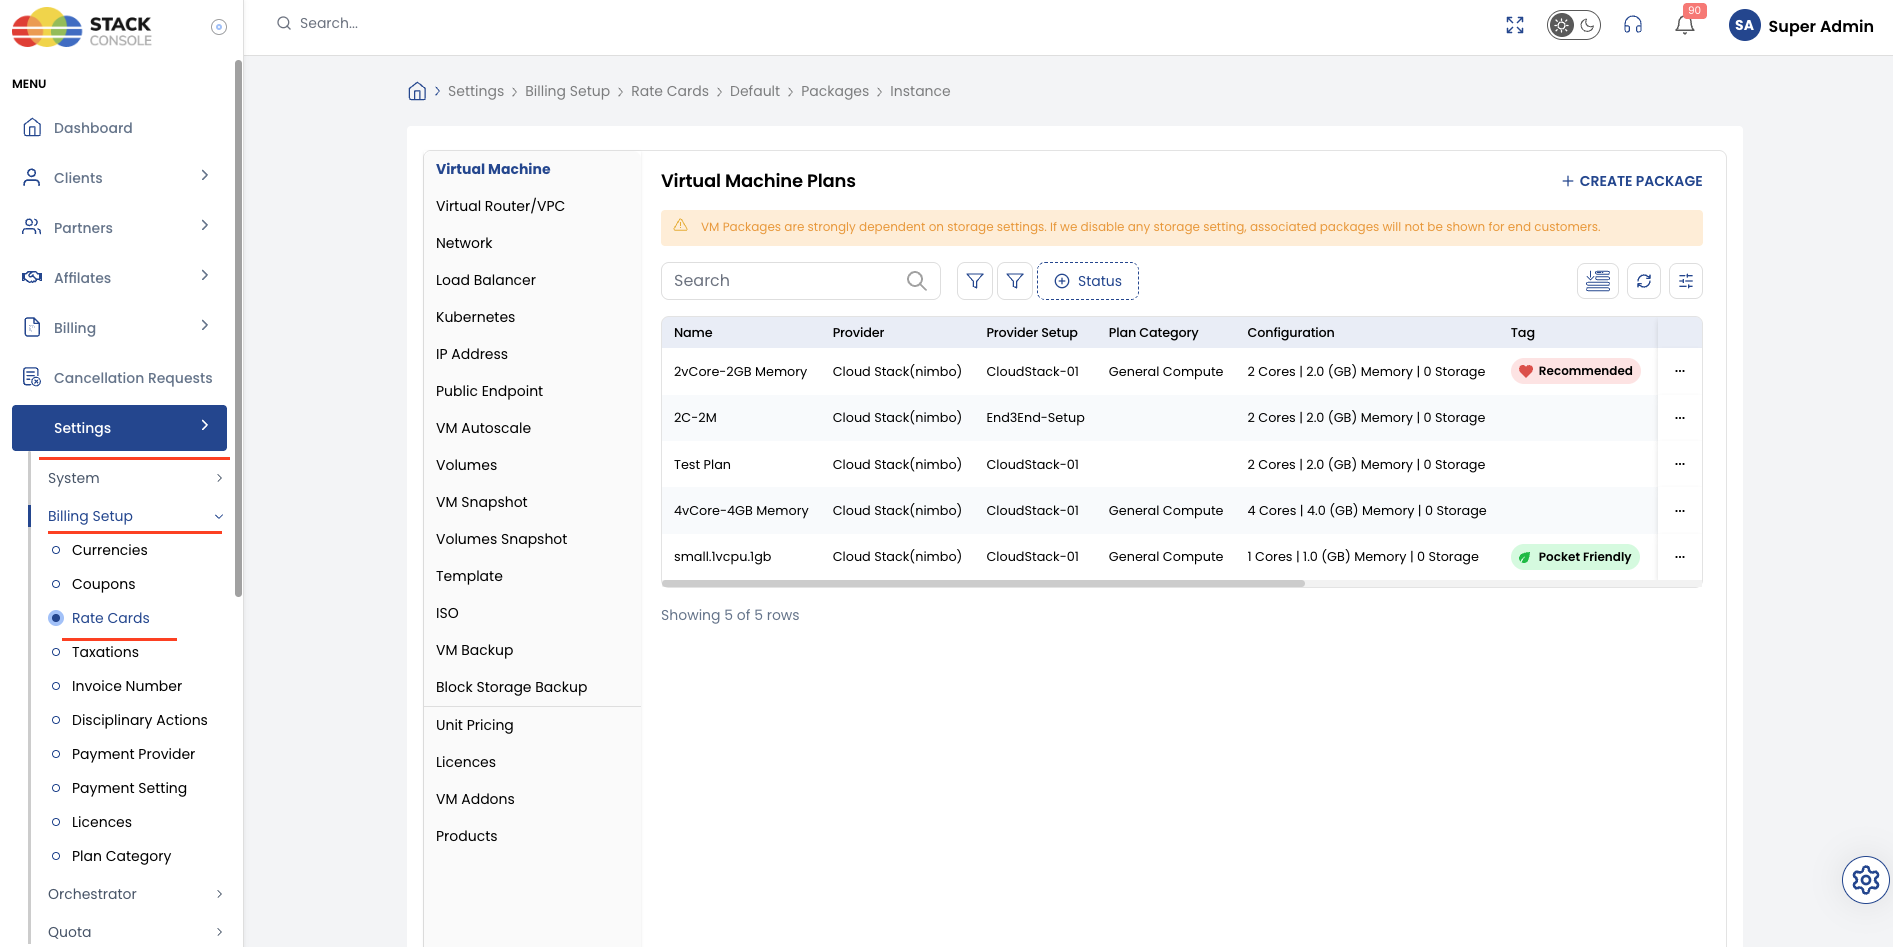Viewport: 1893px width, 947px height.
Task: Click the fullscreen expand icon
Action: (x=1515, y=25)
